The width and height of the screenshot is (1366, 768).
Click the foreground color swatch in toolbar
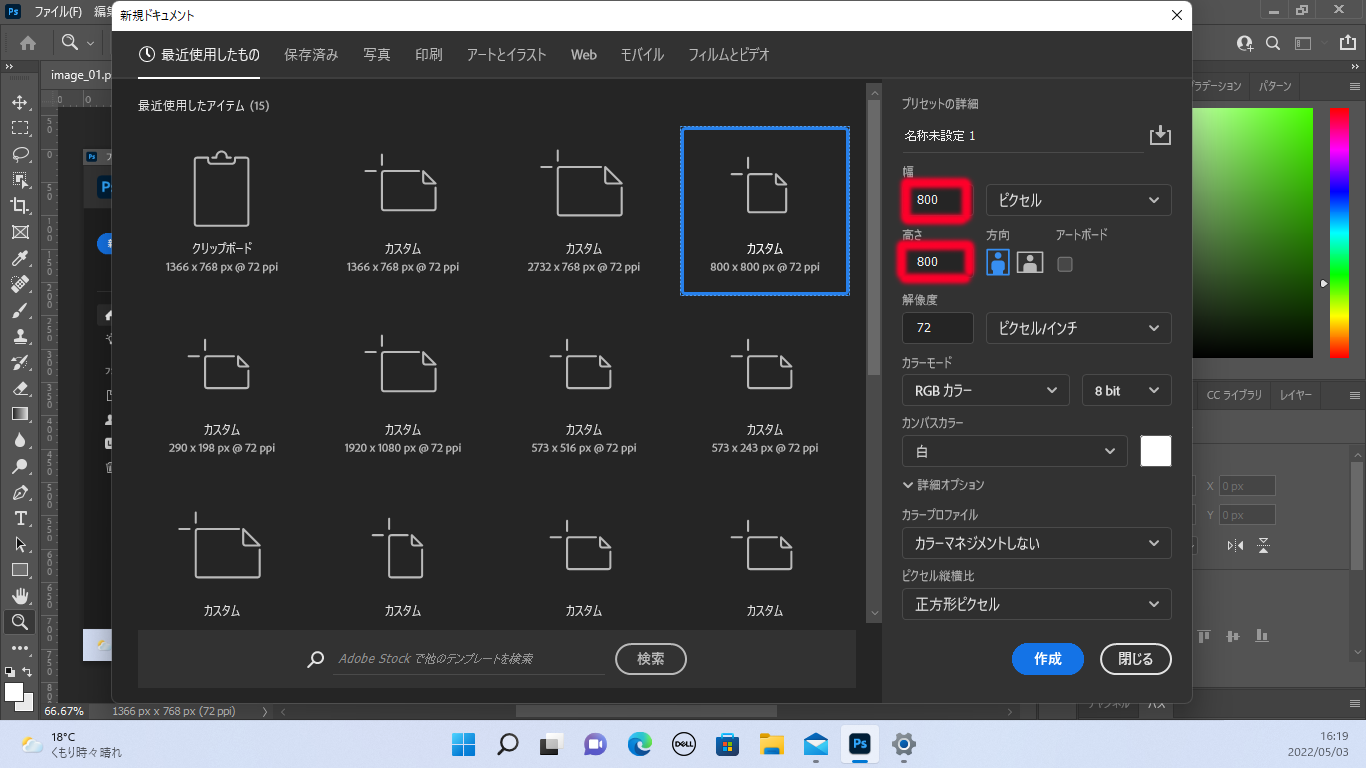coord(13,691)
